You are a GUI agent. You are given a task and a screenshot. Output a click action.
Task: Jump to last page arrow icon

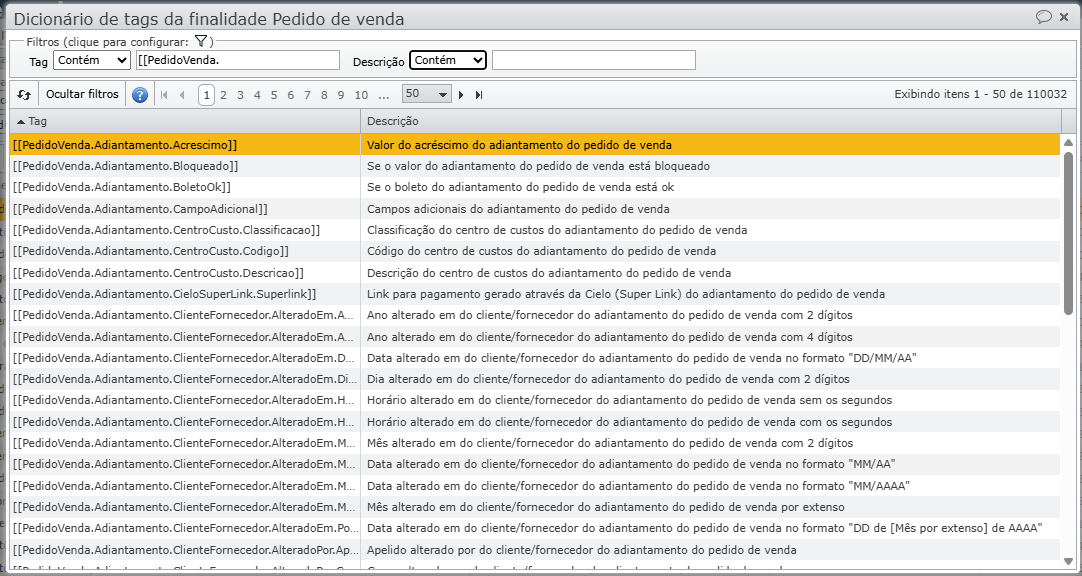point(479,95)
